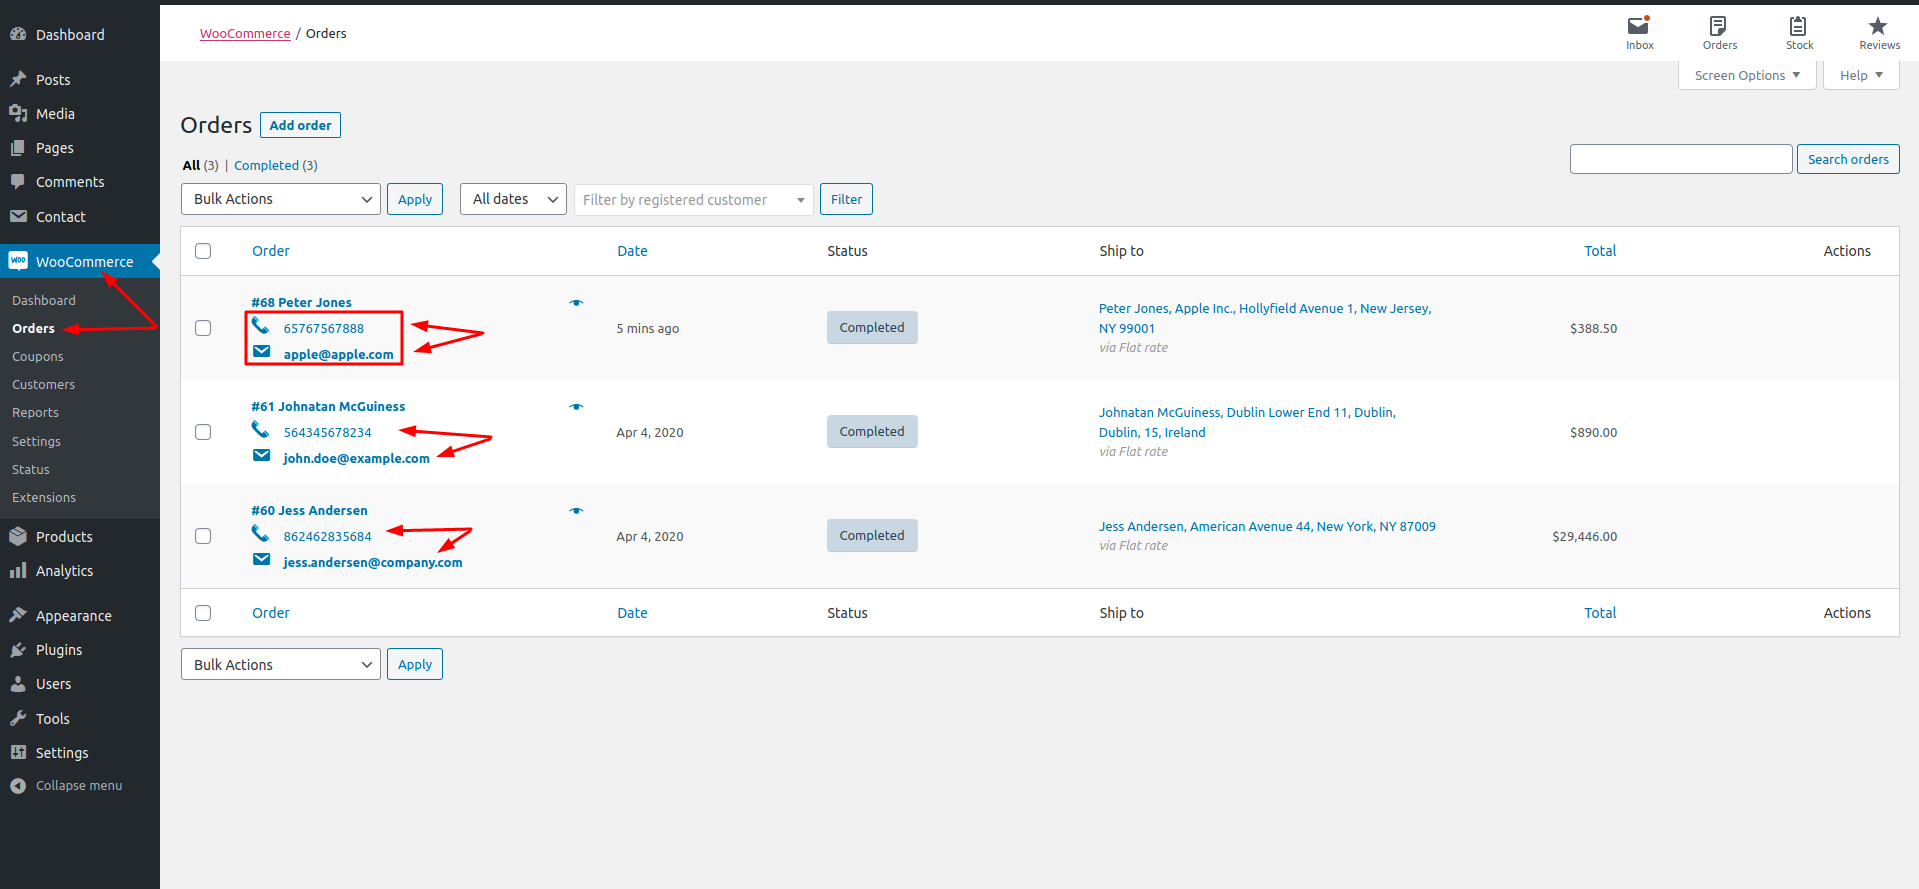Click phone icon next to 564345678234
1919x889 pixels.
[260, 429]
